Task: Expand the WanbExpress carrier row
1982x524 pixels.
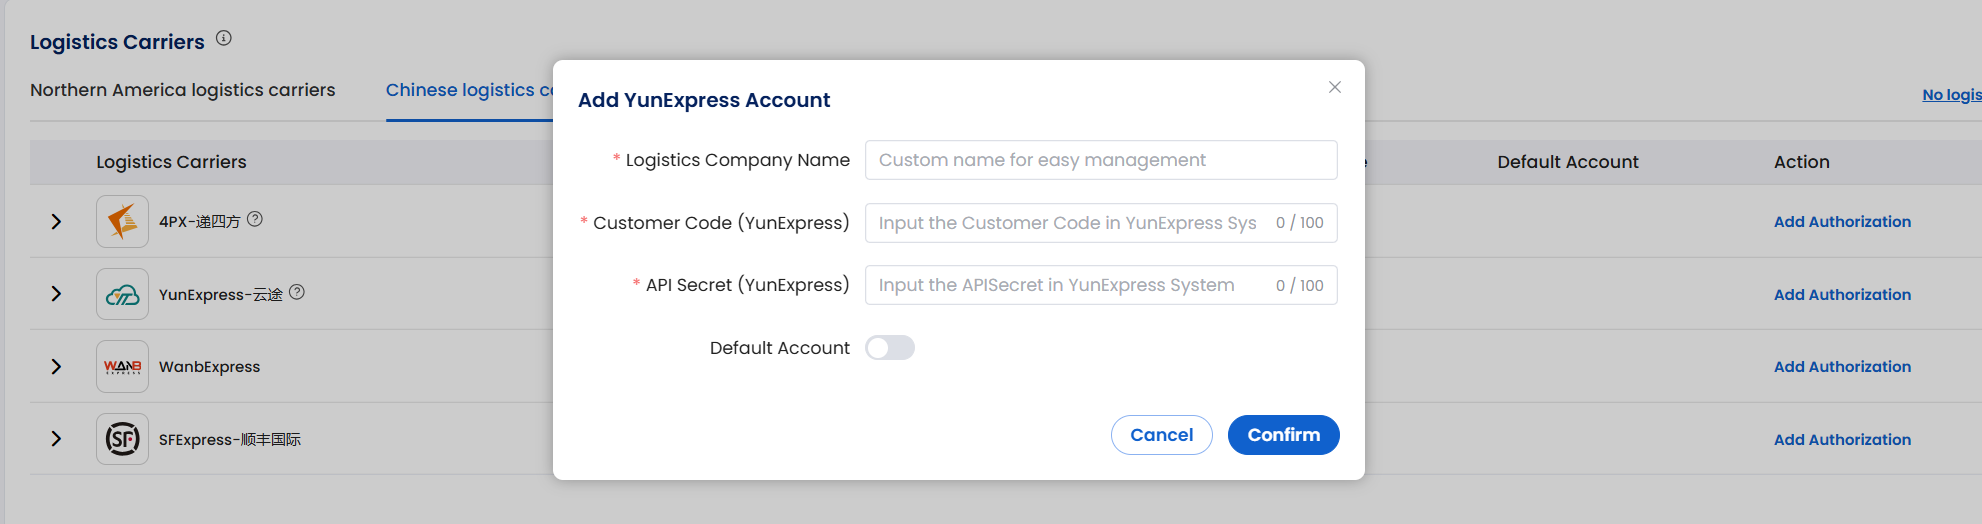Action: tap(56, 367)
